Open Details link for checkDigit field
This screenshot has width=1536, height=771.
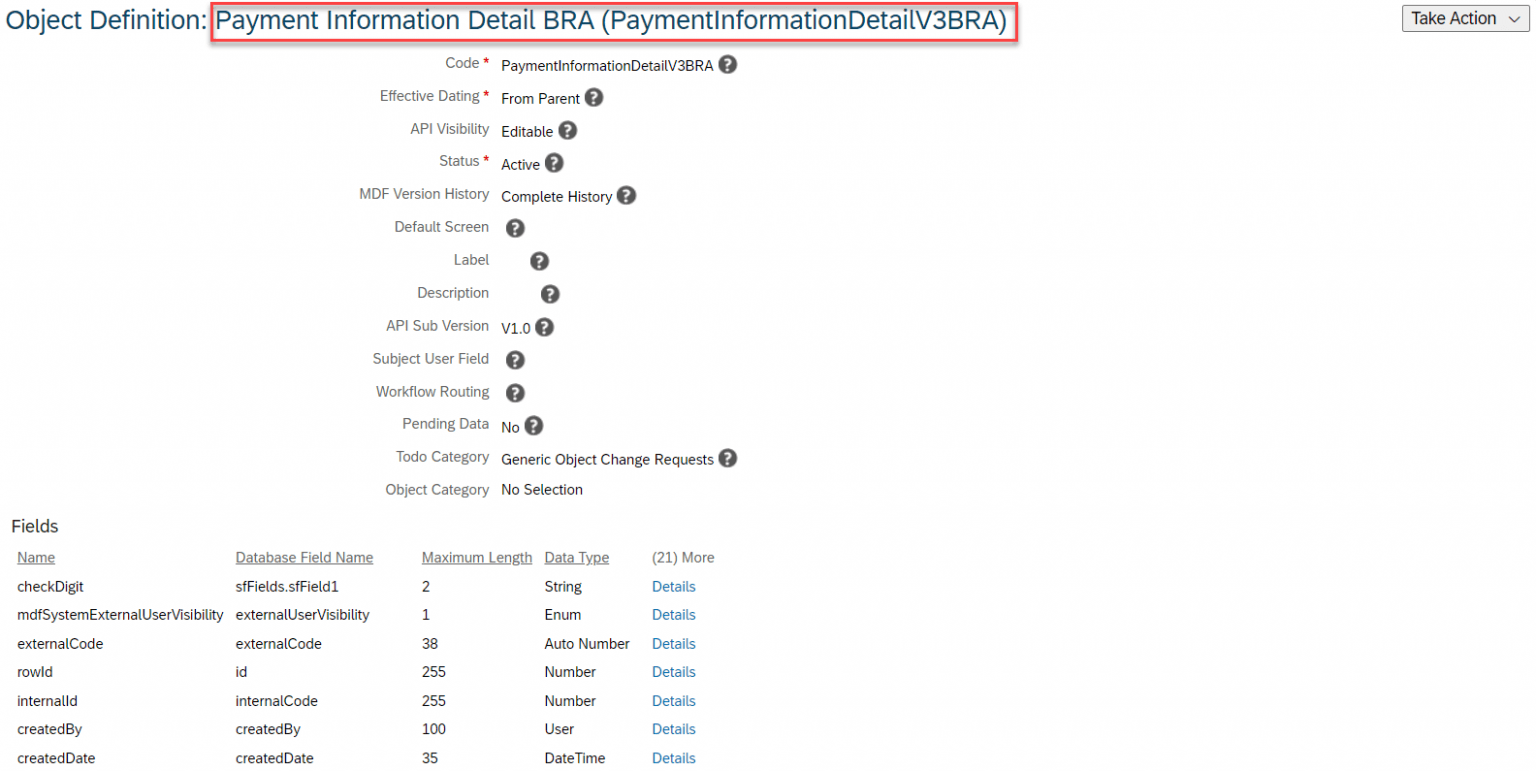click(x=673, y=587)
